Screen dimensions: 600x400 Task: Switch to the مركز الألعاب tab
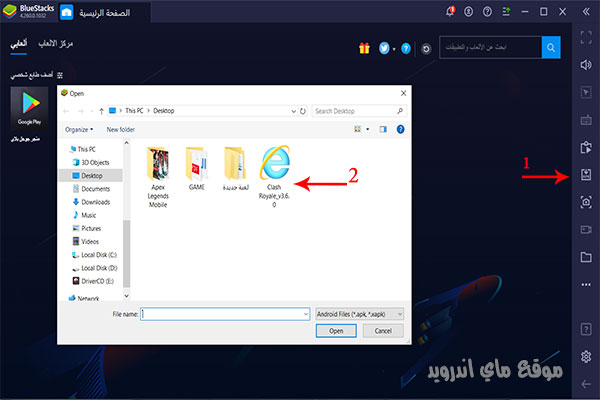pos(55,44)
